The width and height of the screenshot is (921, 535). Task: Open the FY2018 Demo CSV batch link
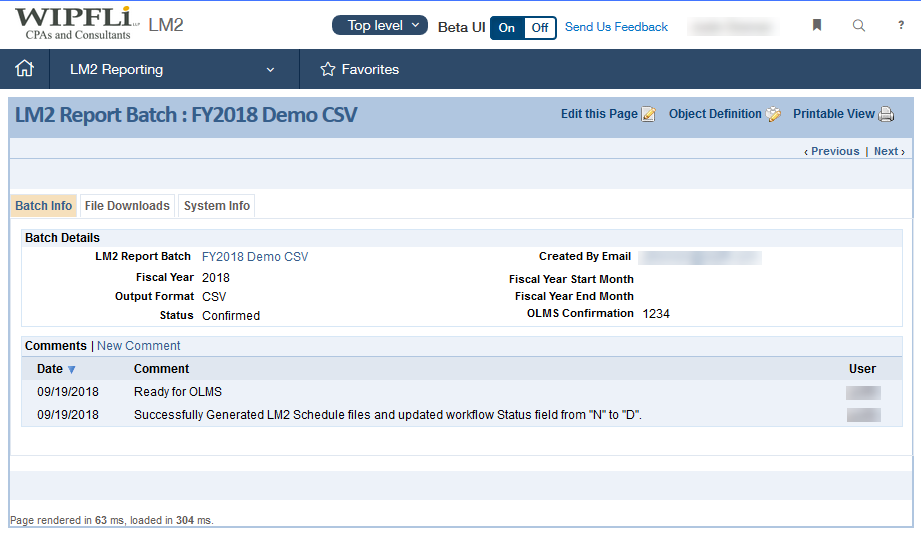coord(255,257)
